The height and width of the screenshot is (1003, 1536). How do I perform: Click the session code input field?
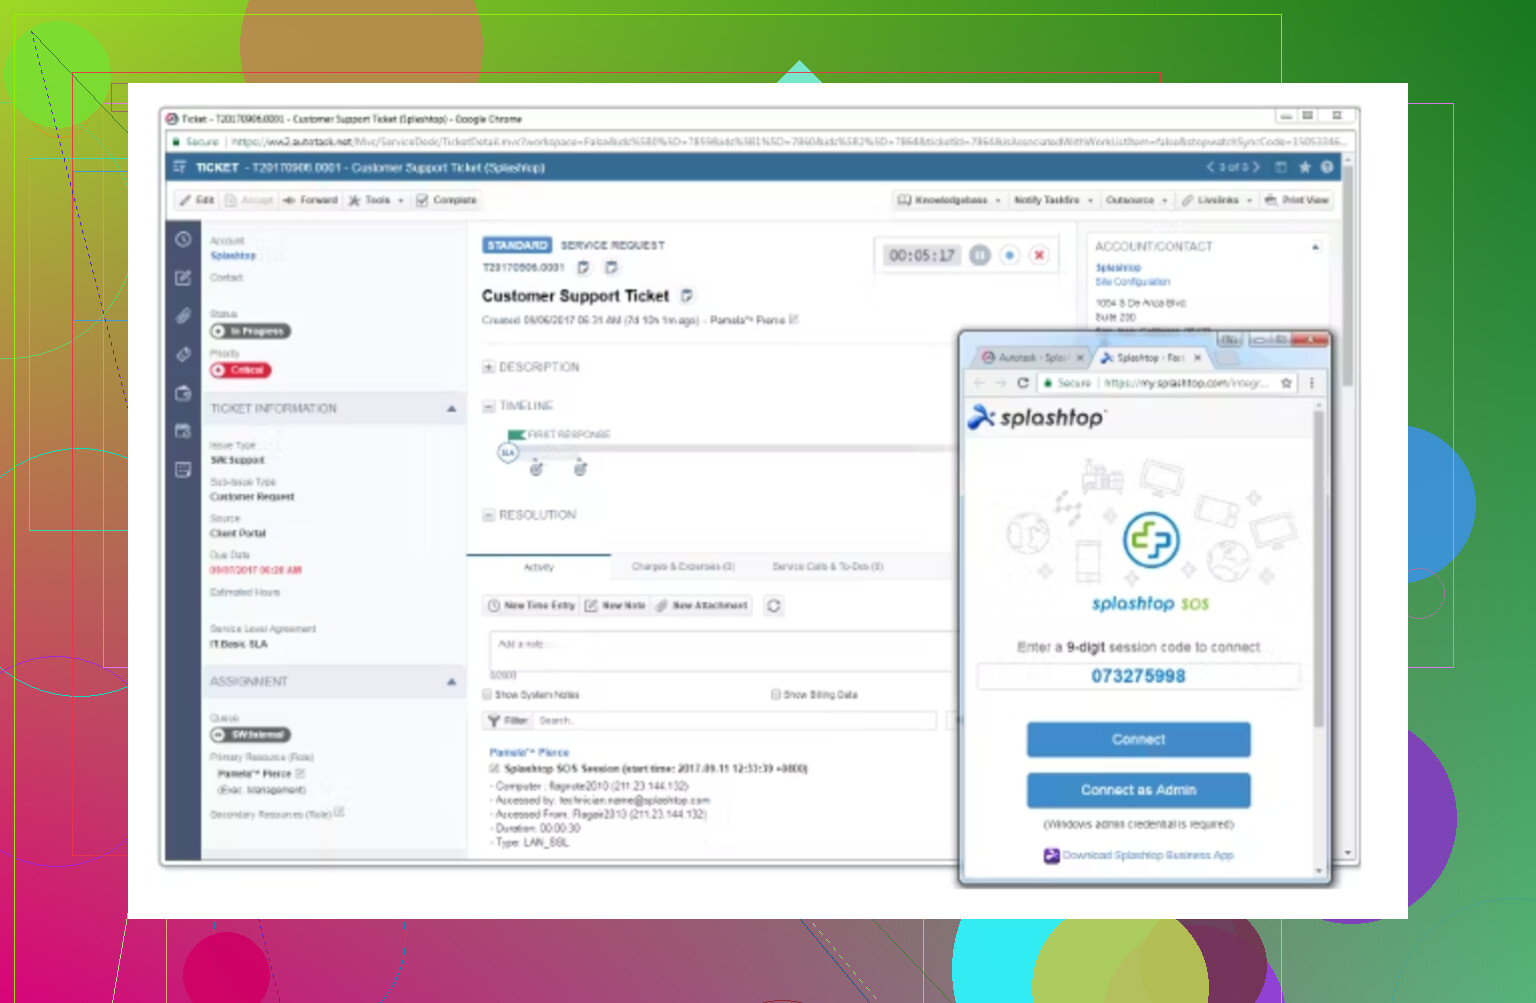pos(1139,676)
